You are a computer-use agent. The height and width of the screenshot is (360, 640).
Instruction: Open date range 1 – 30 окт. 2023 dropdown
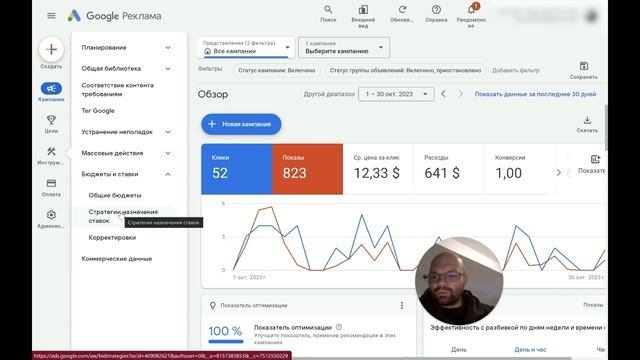(x=396, y=94)
